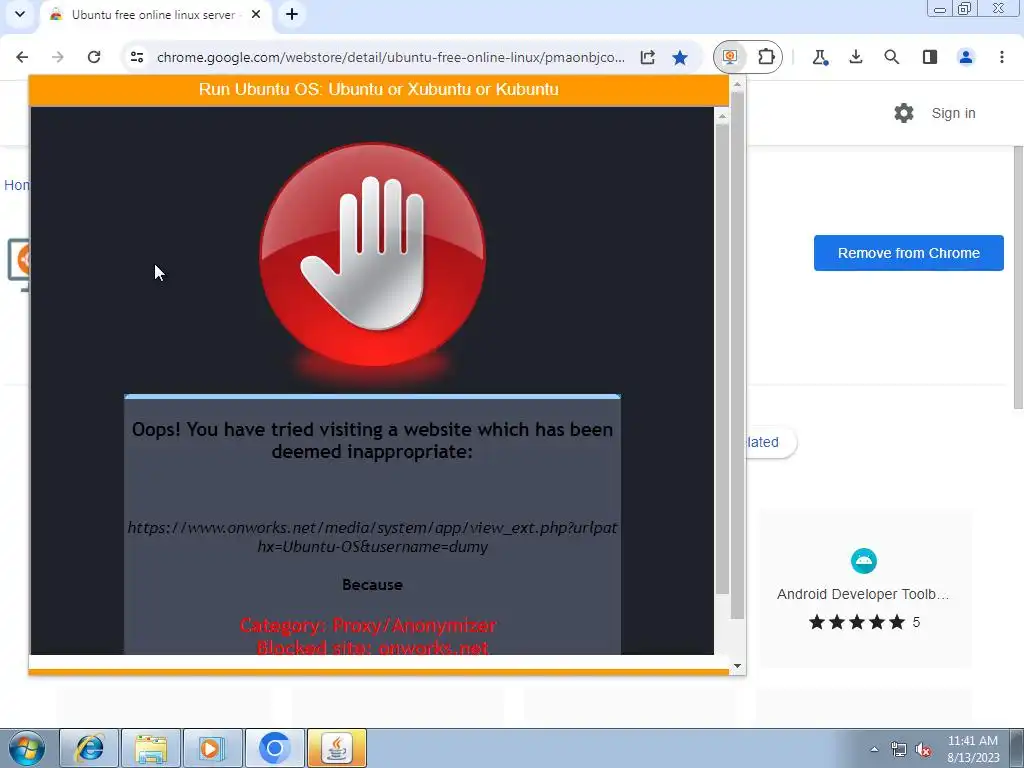1024x768 pixels.
Task: Open the Chrome profile avatar
Action: click(966, 57)
